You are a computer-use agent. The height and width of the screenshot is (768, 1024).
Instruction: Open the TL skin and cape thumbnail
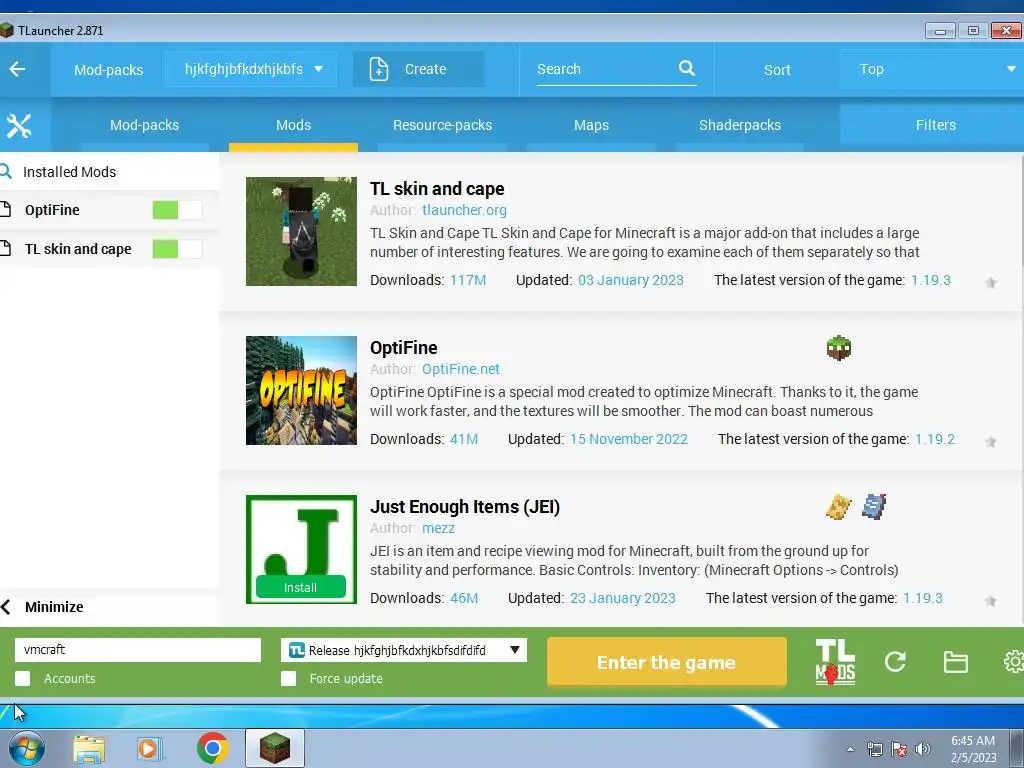coord(301,231)
